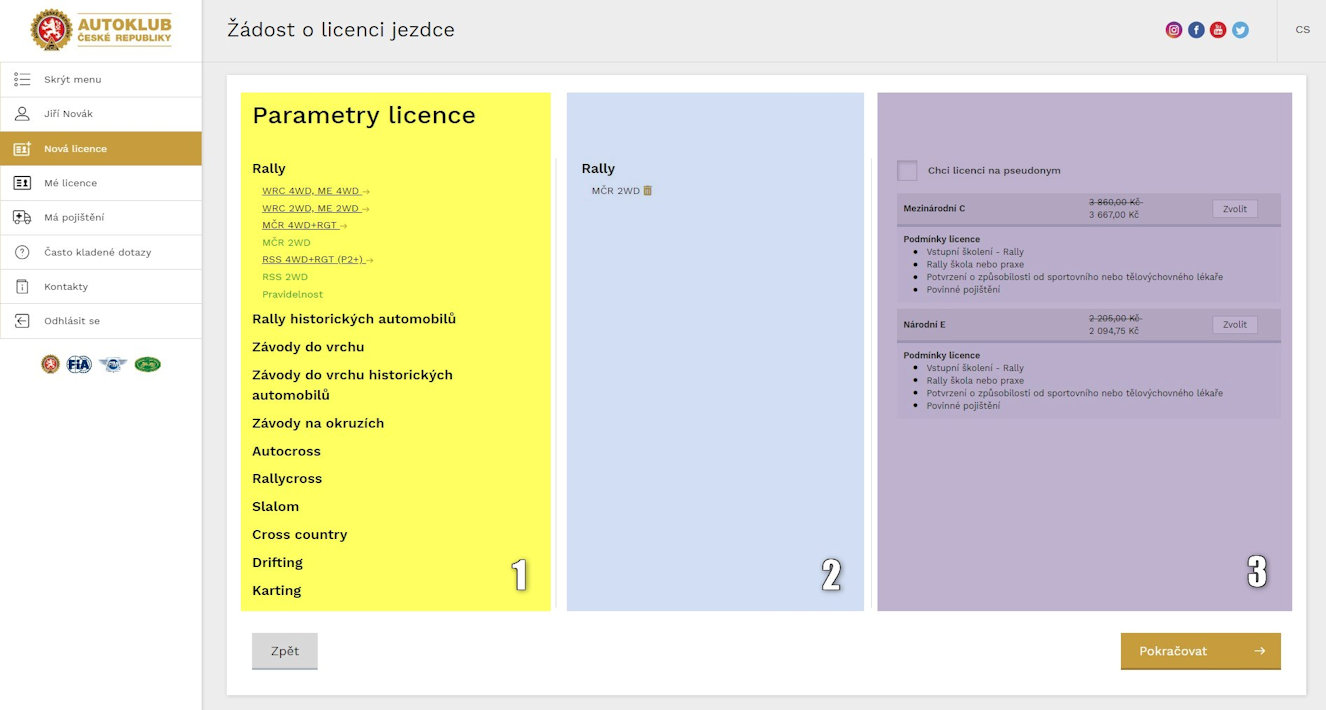1326x710 pixels.
Task: Open the CS language selector
Action: pyautogui.click(x=1302, y=29)
